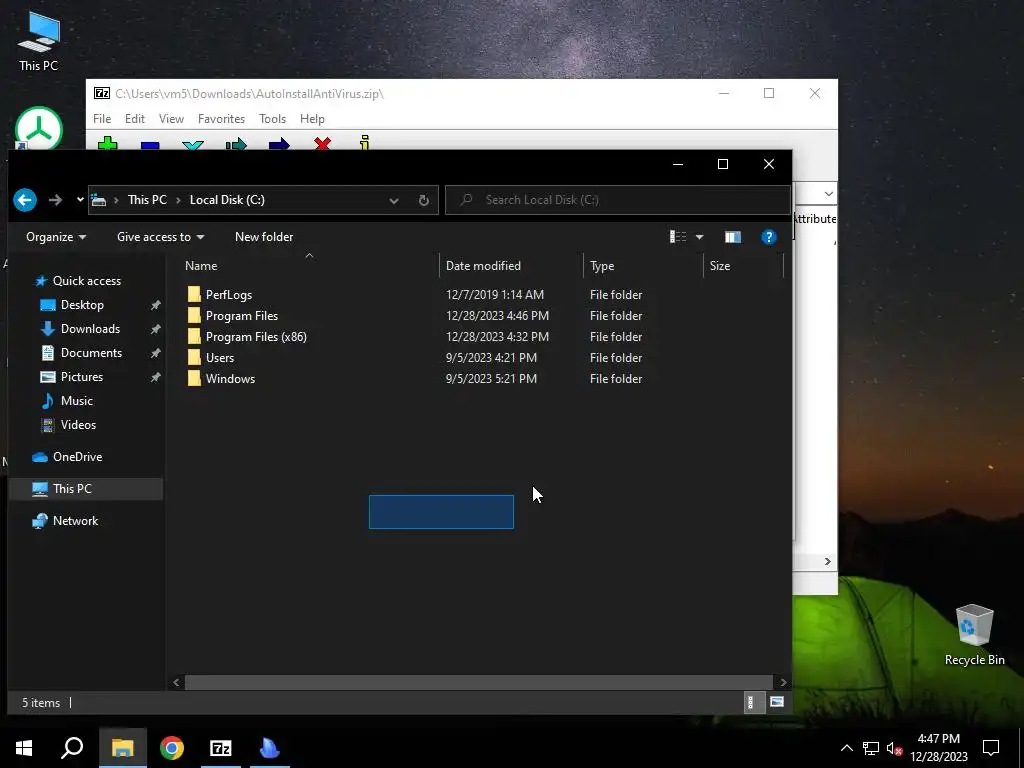The width and height of the screenshot is (1024, 768).
Task: Click the Forward arrow in File Explorer
Action: [56, 200]
